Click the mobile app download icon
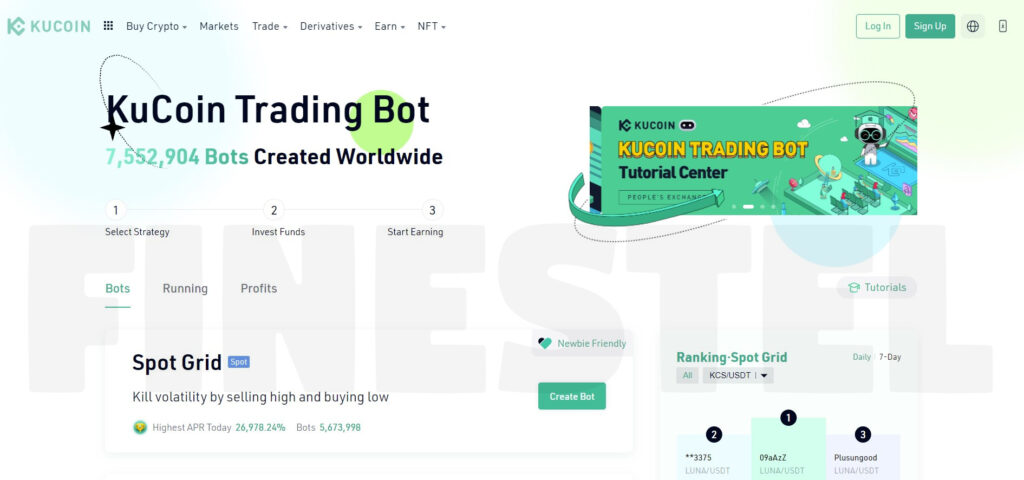This screenshot has width=1024, height=480. [x=1003, y=26]
